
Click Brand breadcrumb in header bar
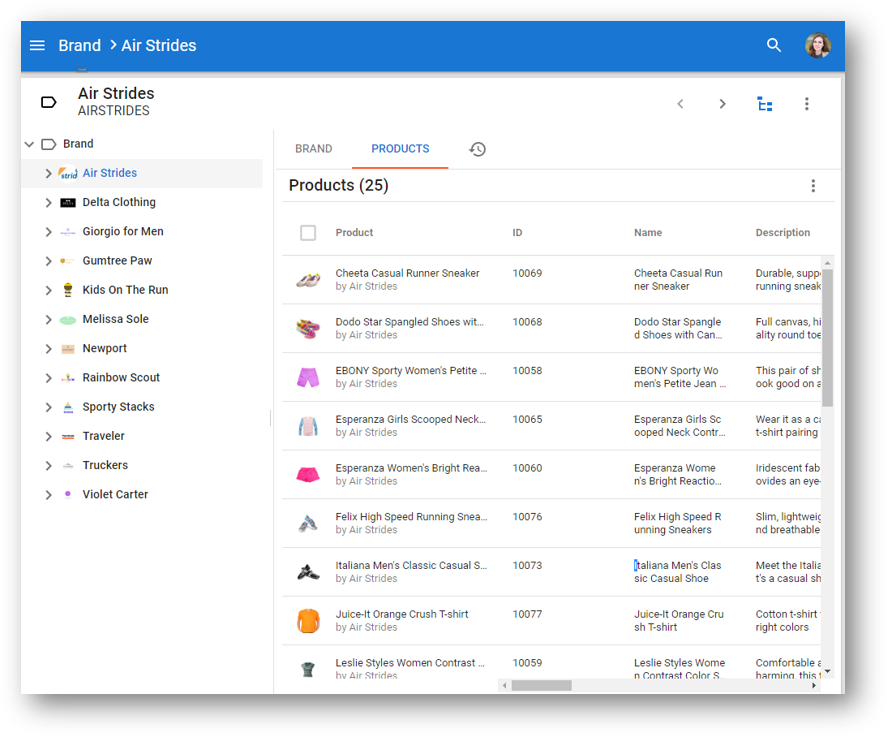(x=80, y=45)
